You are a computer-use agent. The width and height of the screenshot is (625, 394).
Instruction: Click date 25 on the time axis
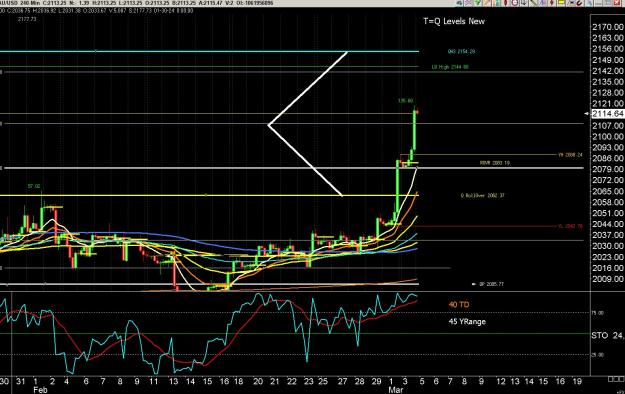click(x=323, y=381)
